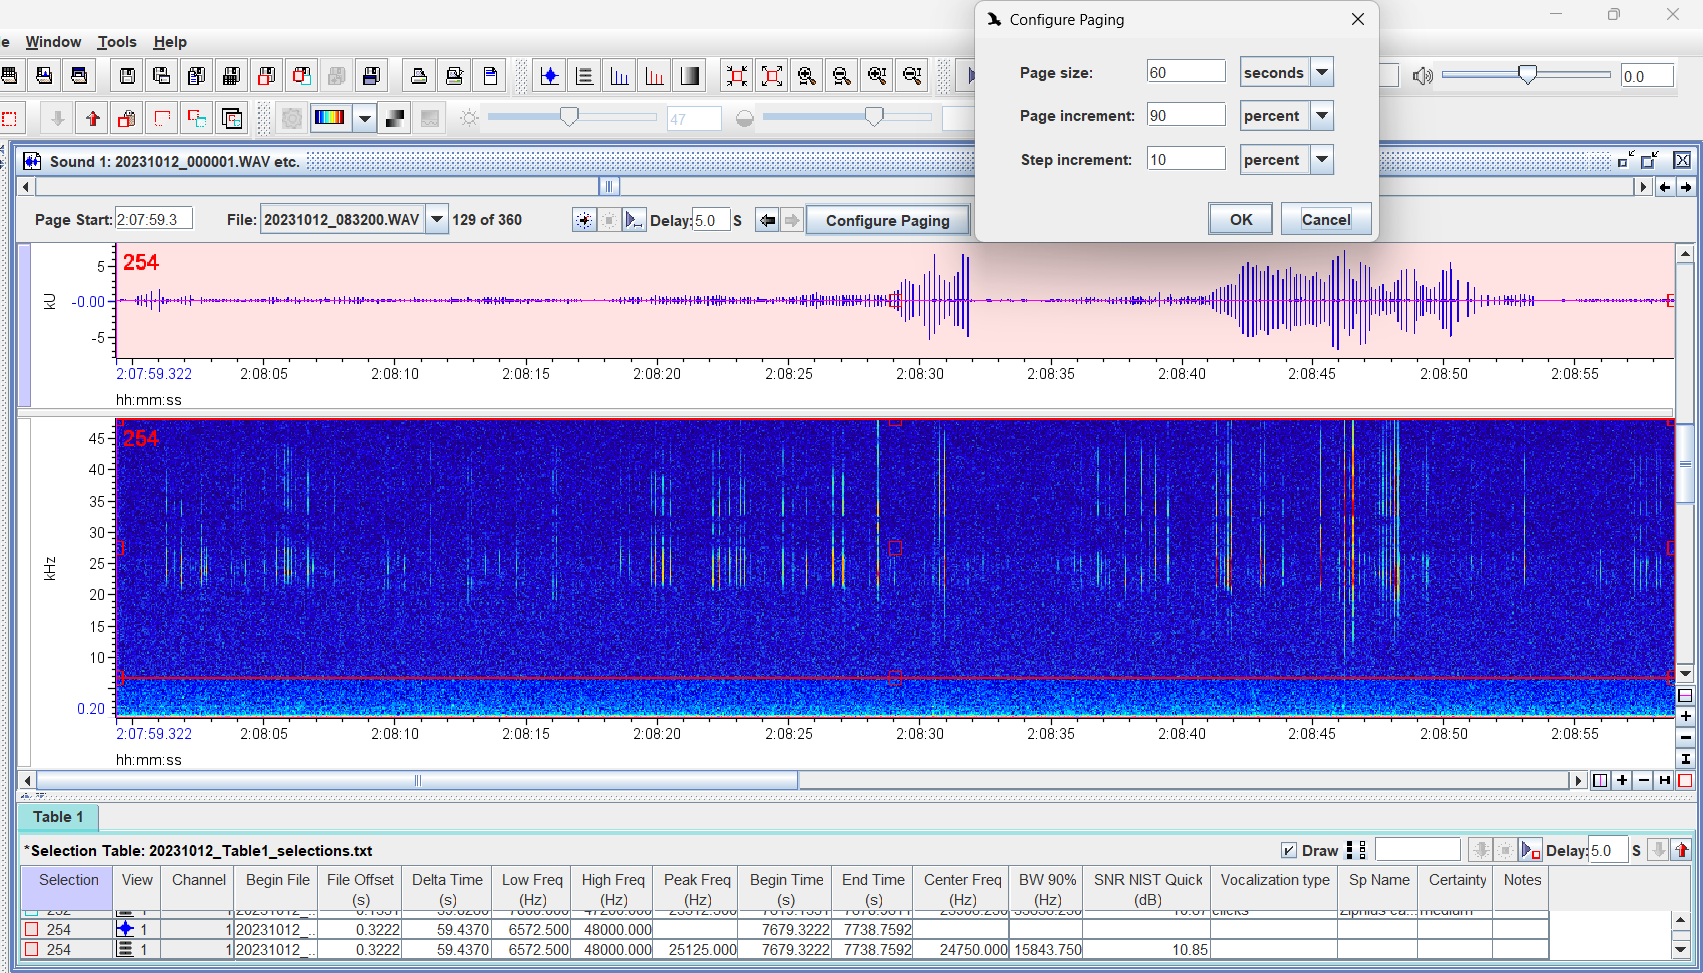Click the rainbow color map swatch
Image resolution: width=1703 pixels, height=973 pixels.
[329, 118]
